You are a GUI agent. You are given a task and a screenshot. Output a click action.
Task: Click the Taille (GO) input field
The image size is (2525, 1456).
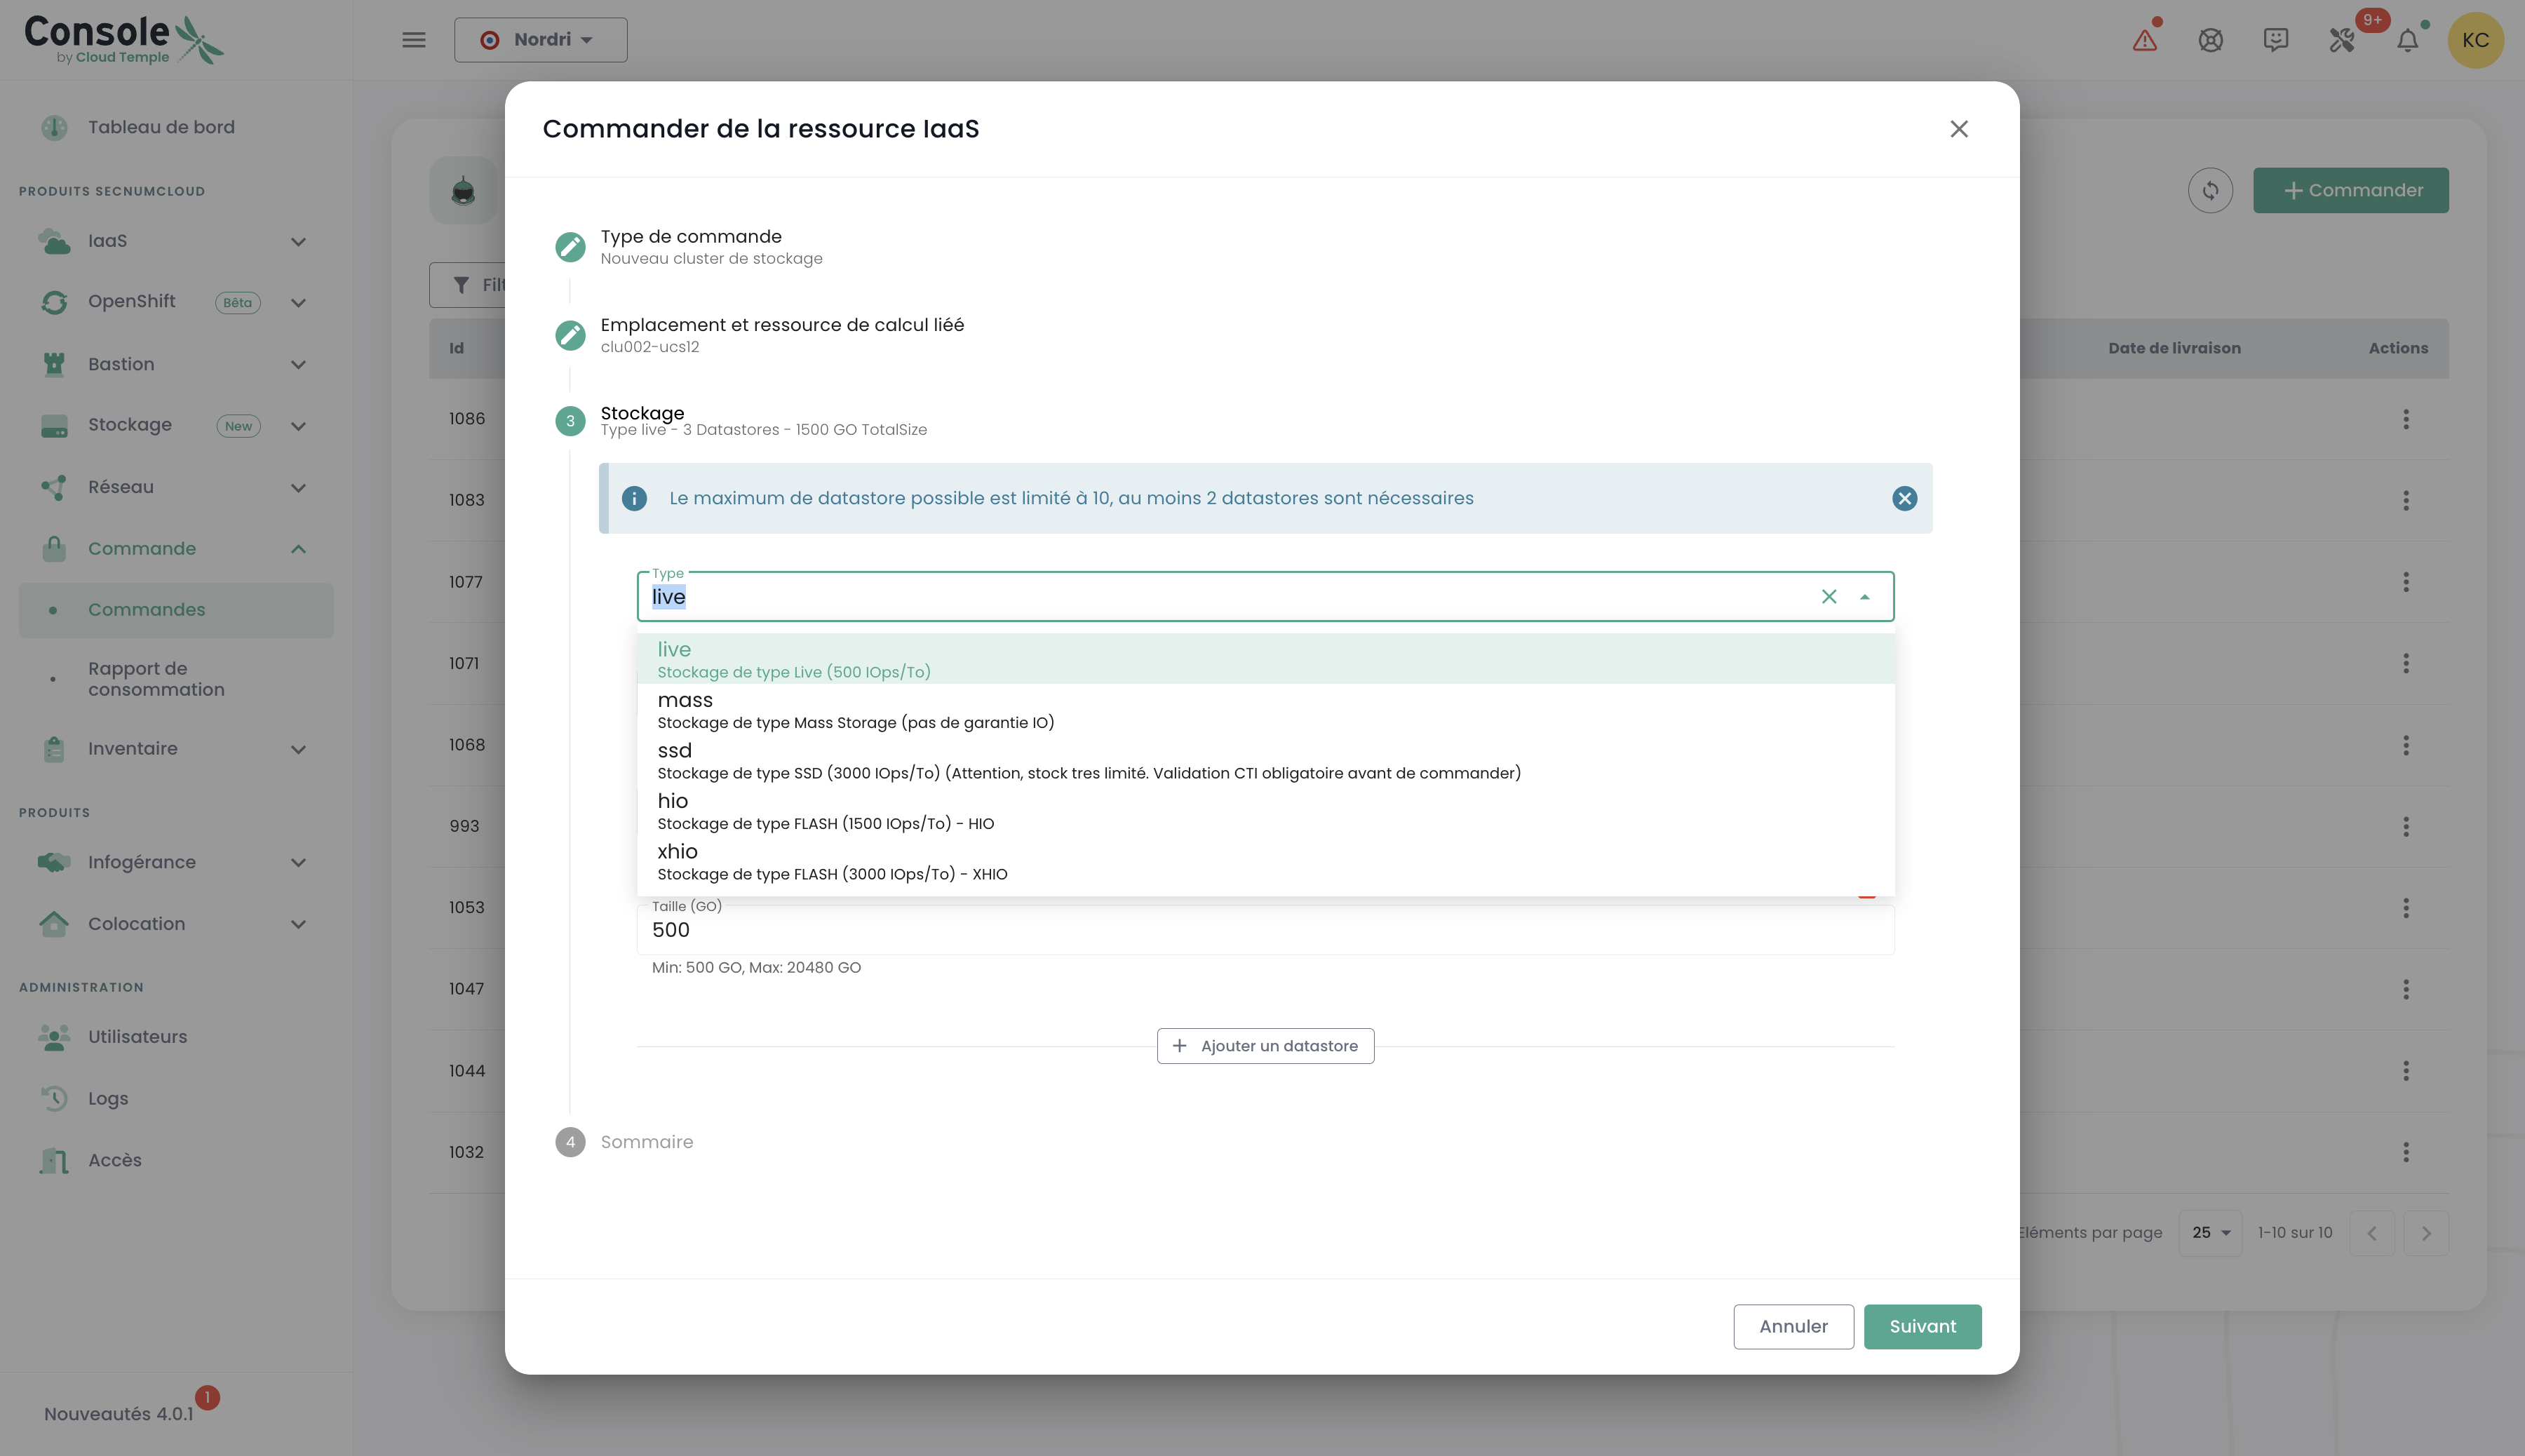(1265, 930)
